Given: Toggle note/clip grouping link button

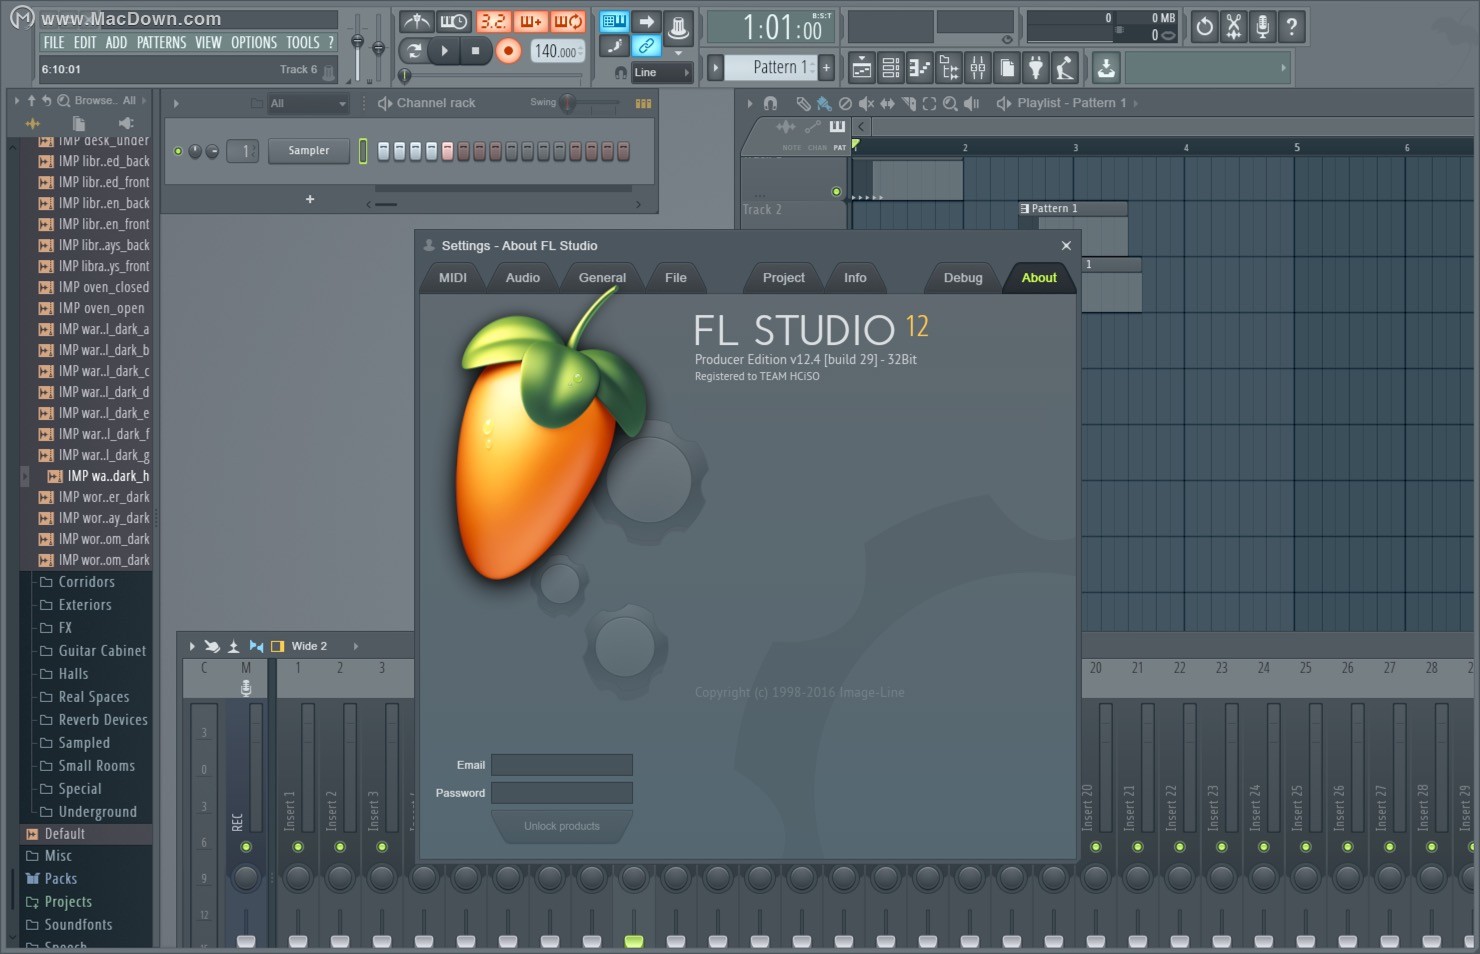Looking at the screenshot, I should tap(646, 46).
